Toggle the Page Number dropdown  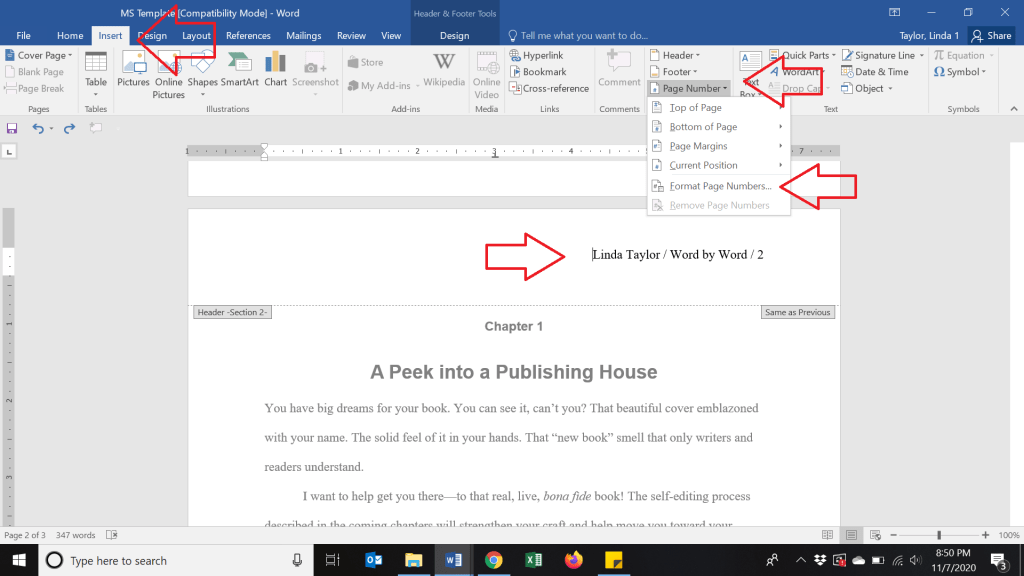690,88
